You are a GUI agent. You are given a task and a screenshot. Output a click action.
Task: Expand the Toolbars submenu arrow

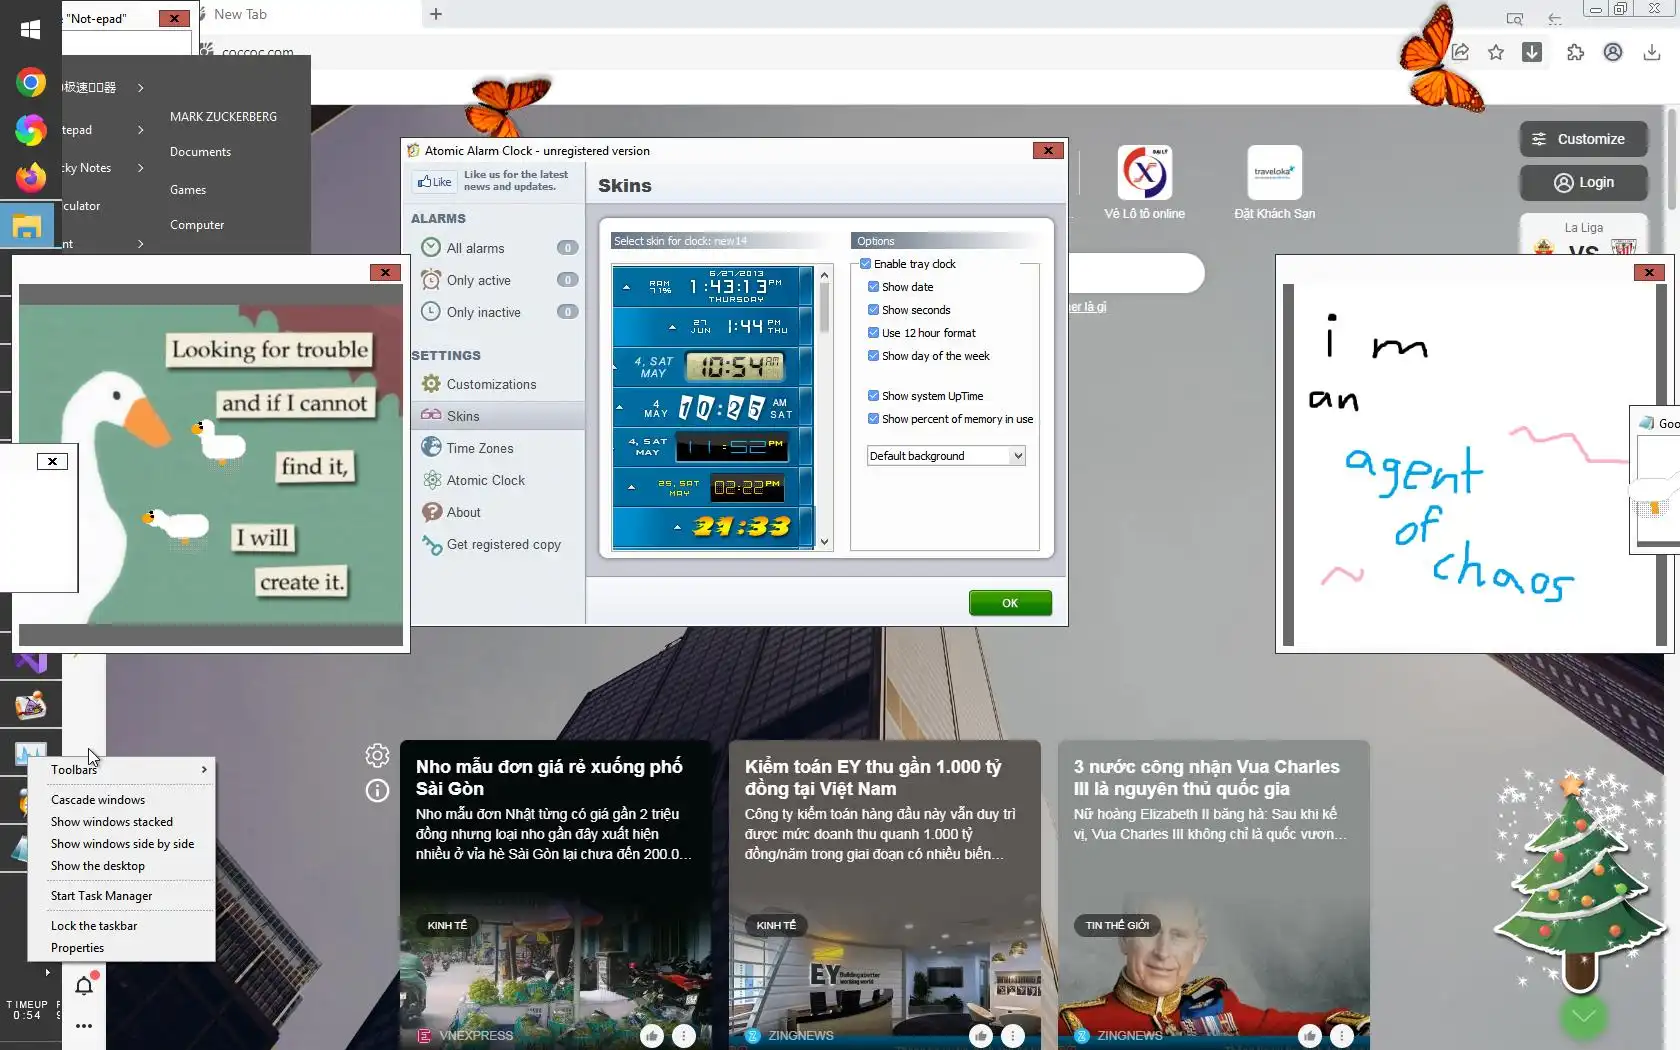click(x=204, y=769)
